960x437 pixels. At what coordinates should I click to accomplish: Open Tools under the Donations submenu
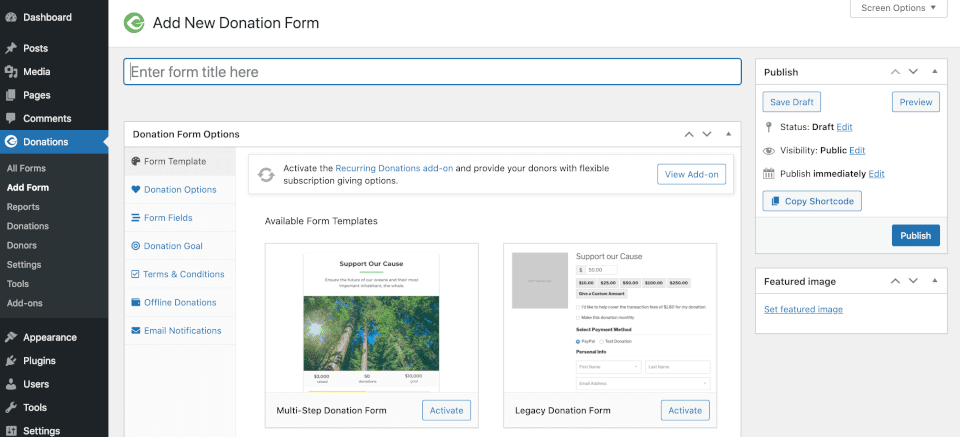[18, 284]
